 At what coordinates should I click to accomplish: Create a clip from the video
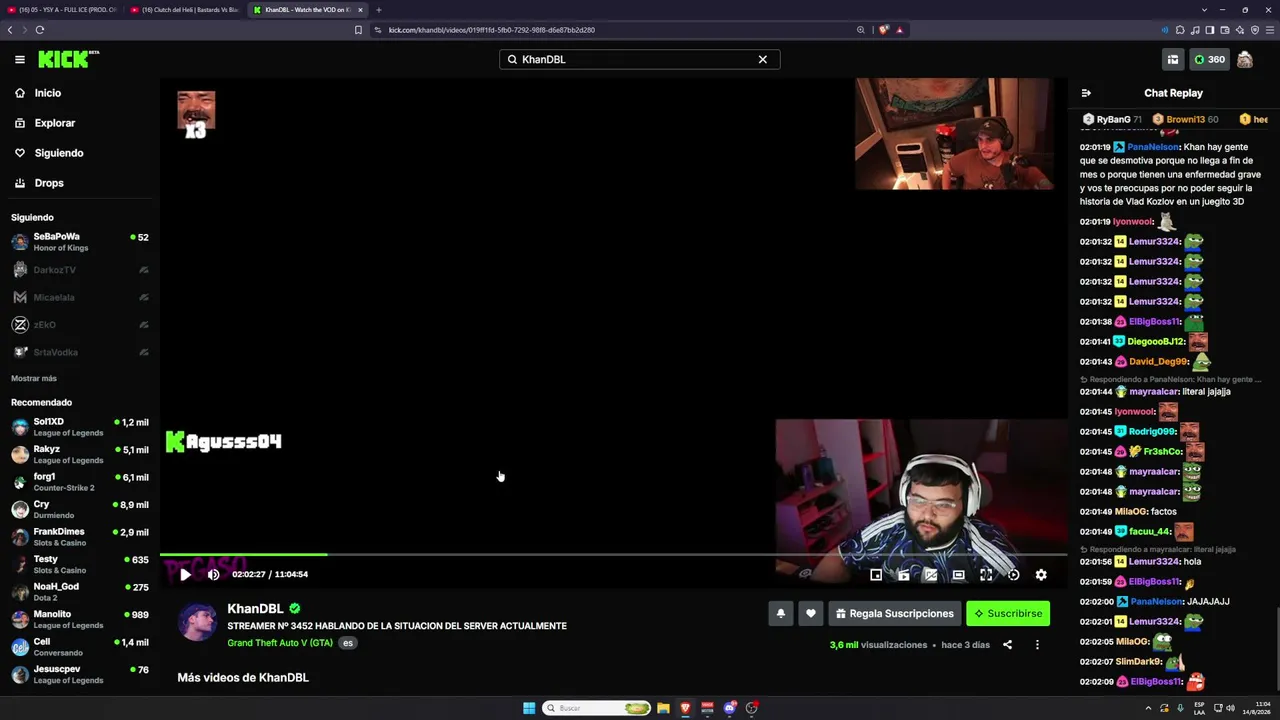[903, 575]
